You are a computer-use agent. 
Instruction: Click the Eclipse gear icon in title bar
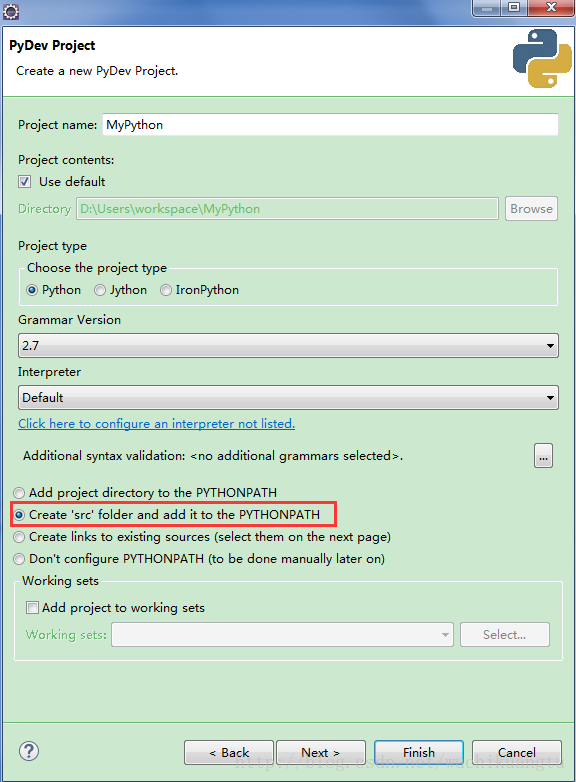(x=10, y=11)
